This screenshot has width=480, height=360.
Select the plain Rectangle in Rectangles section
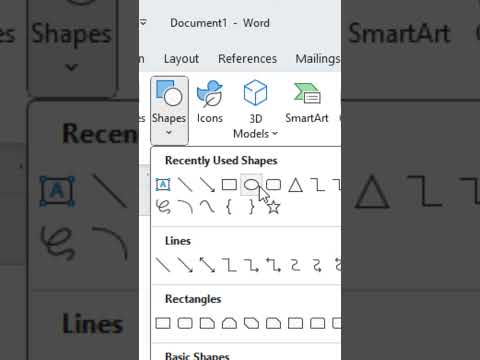click(163, 323)
